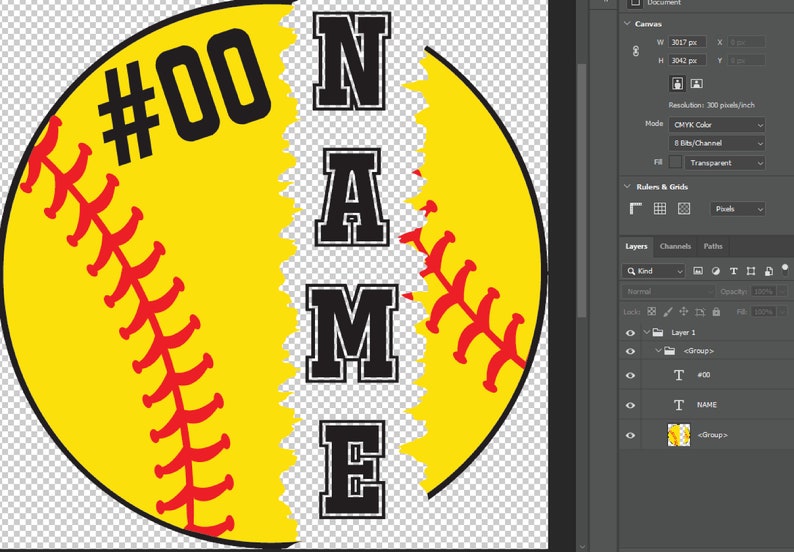Collapse the nested <Group> arrow

[658, 350]
